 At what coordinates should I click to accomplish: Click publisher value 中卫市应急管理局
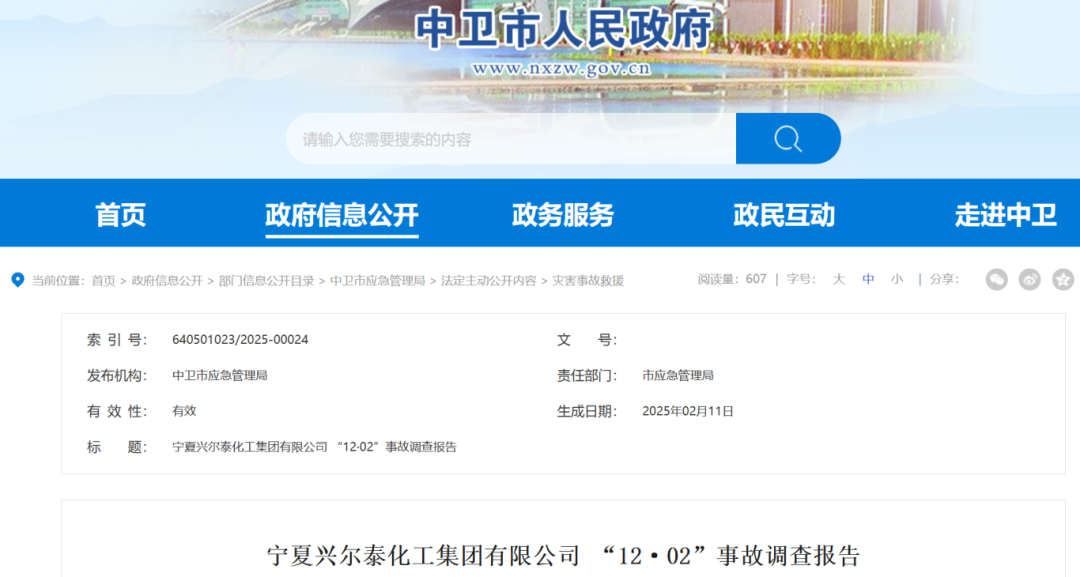pyautogui.click(x=220, y=375)
